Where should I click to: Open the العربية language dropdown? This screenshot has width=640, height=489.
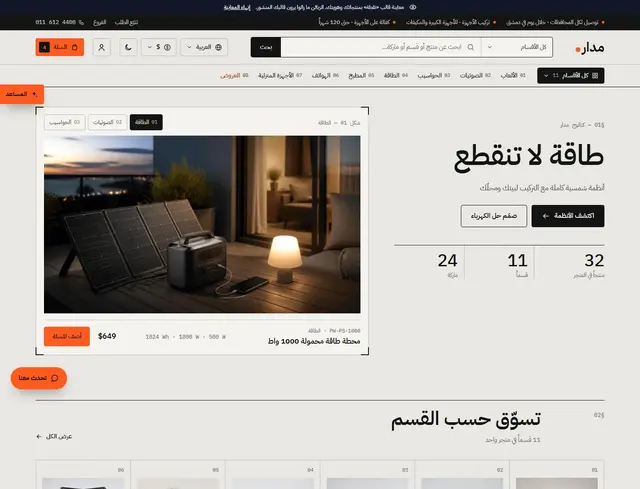tap(204, 47)
